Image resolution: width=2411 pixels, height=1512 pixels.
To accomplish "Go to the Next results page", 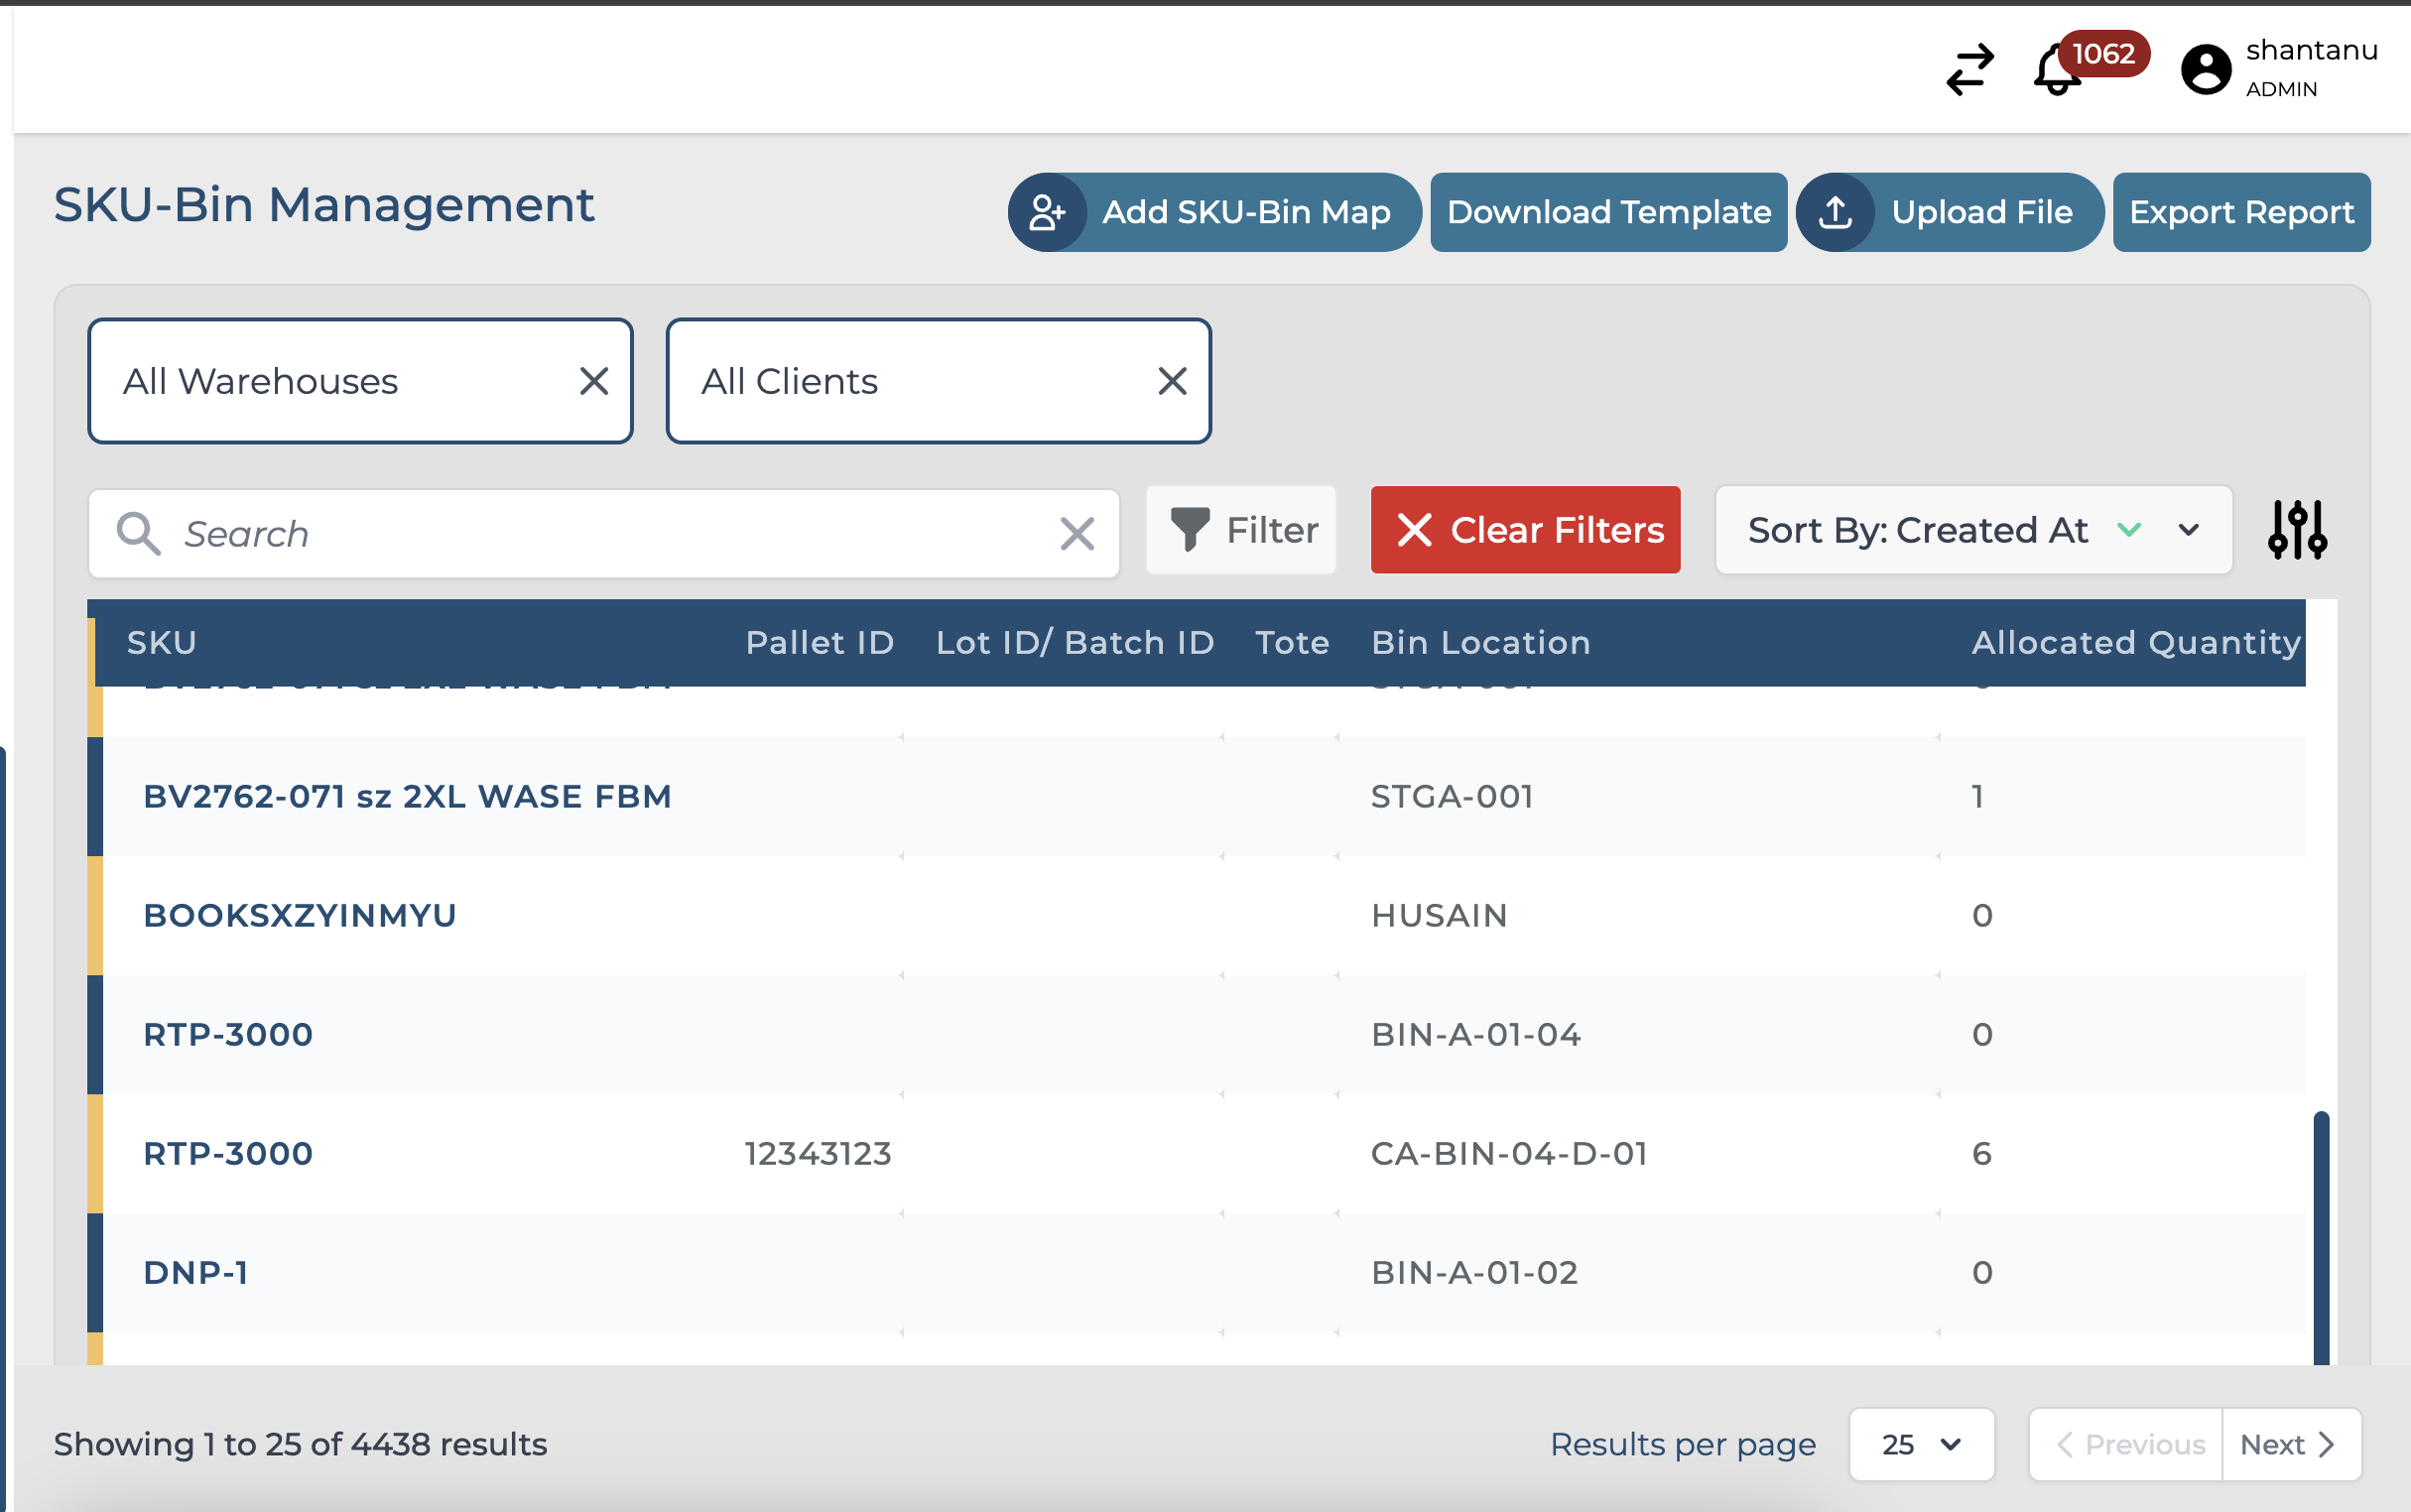I will (x=2289, y=1444).
